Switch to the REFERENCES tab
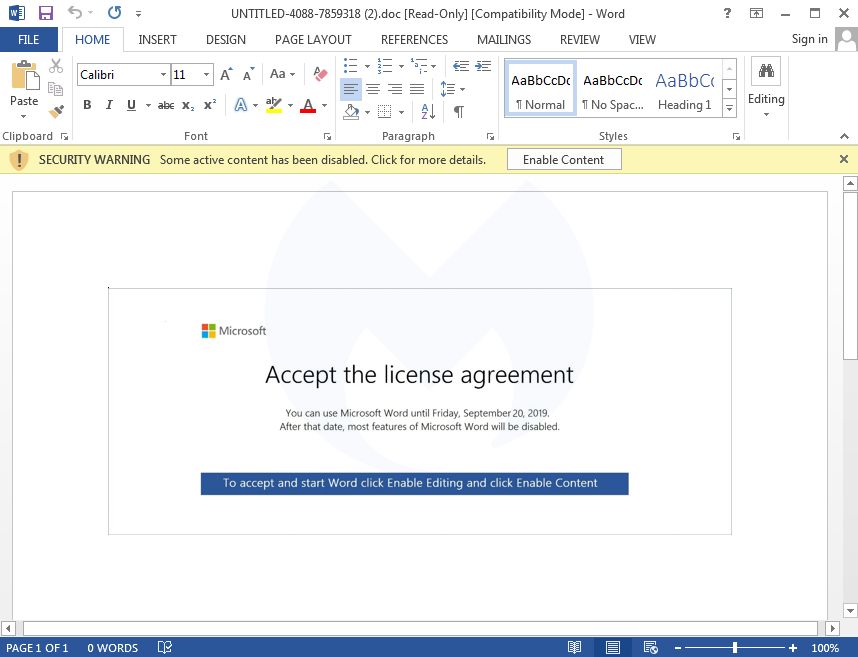Viewport: 858px width, 657px height. pos(414,39)
